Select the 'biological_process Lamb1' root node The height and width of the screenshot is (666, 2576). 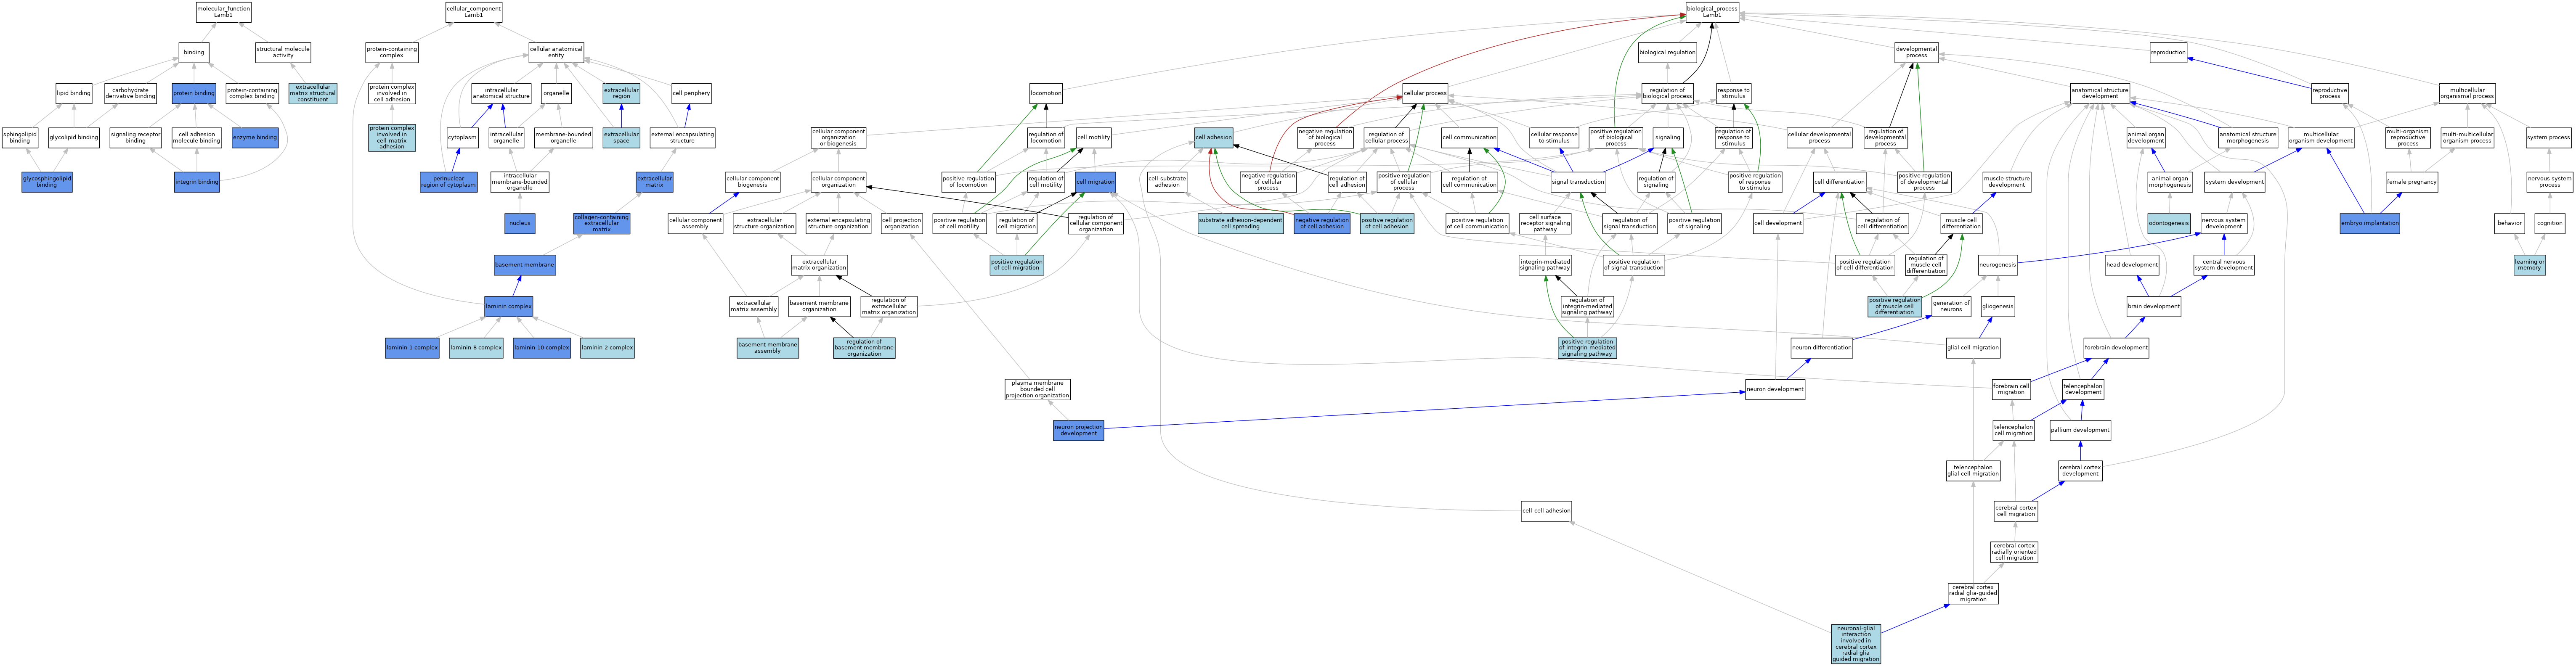tap(1712, 12)
